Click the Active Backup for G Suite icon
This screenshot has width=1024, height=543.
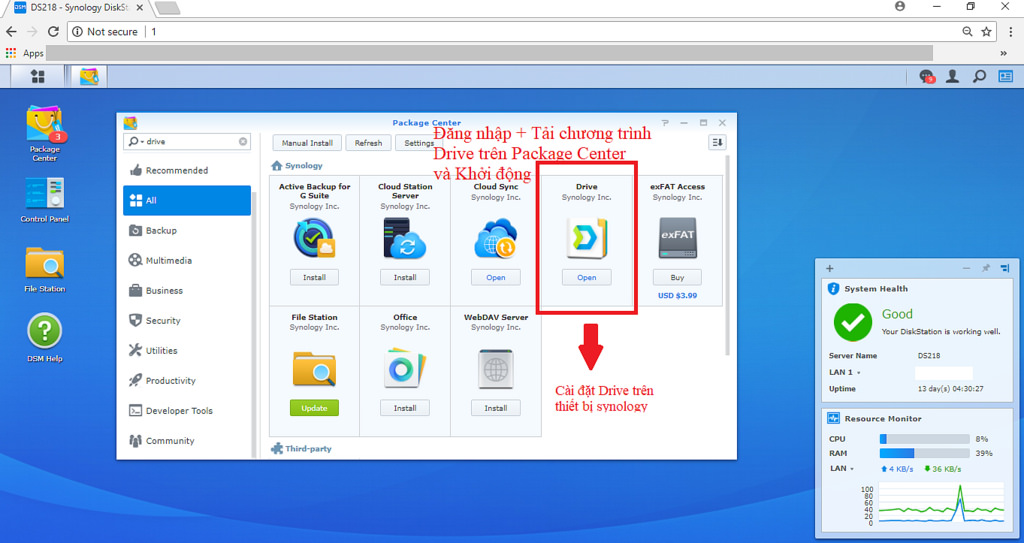coord(314,238)
